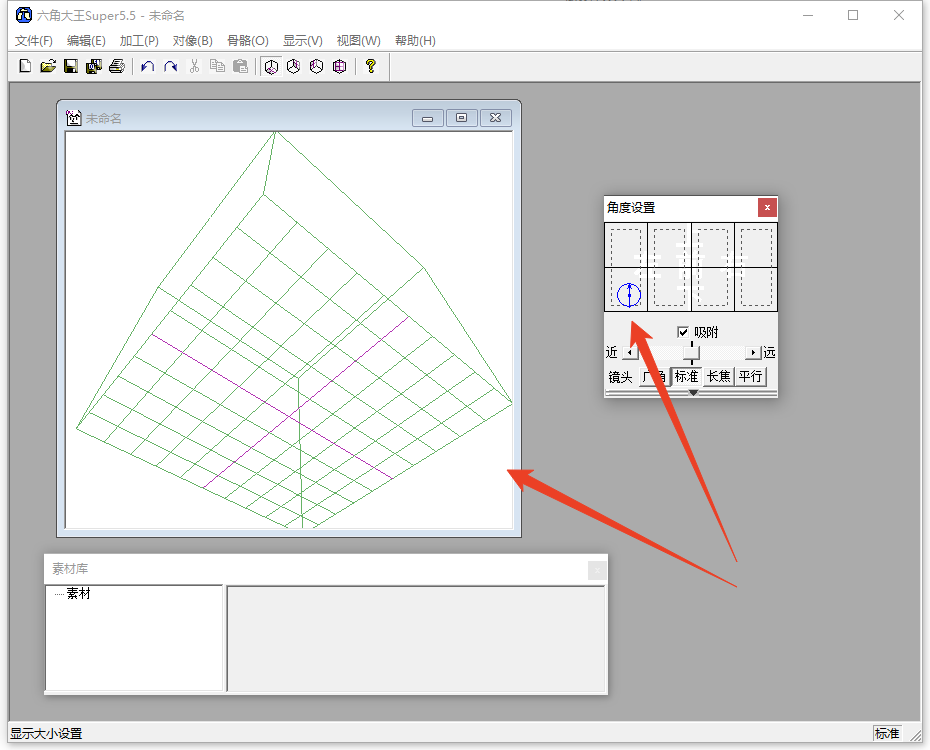Save the model with the floppy disk icon

point(71,67)
